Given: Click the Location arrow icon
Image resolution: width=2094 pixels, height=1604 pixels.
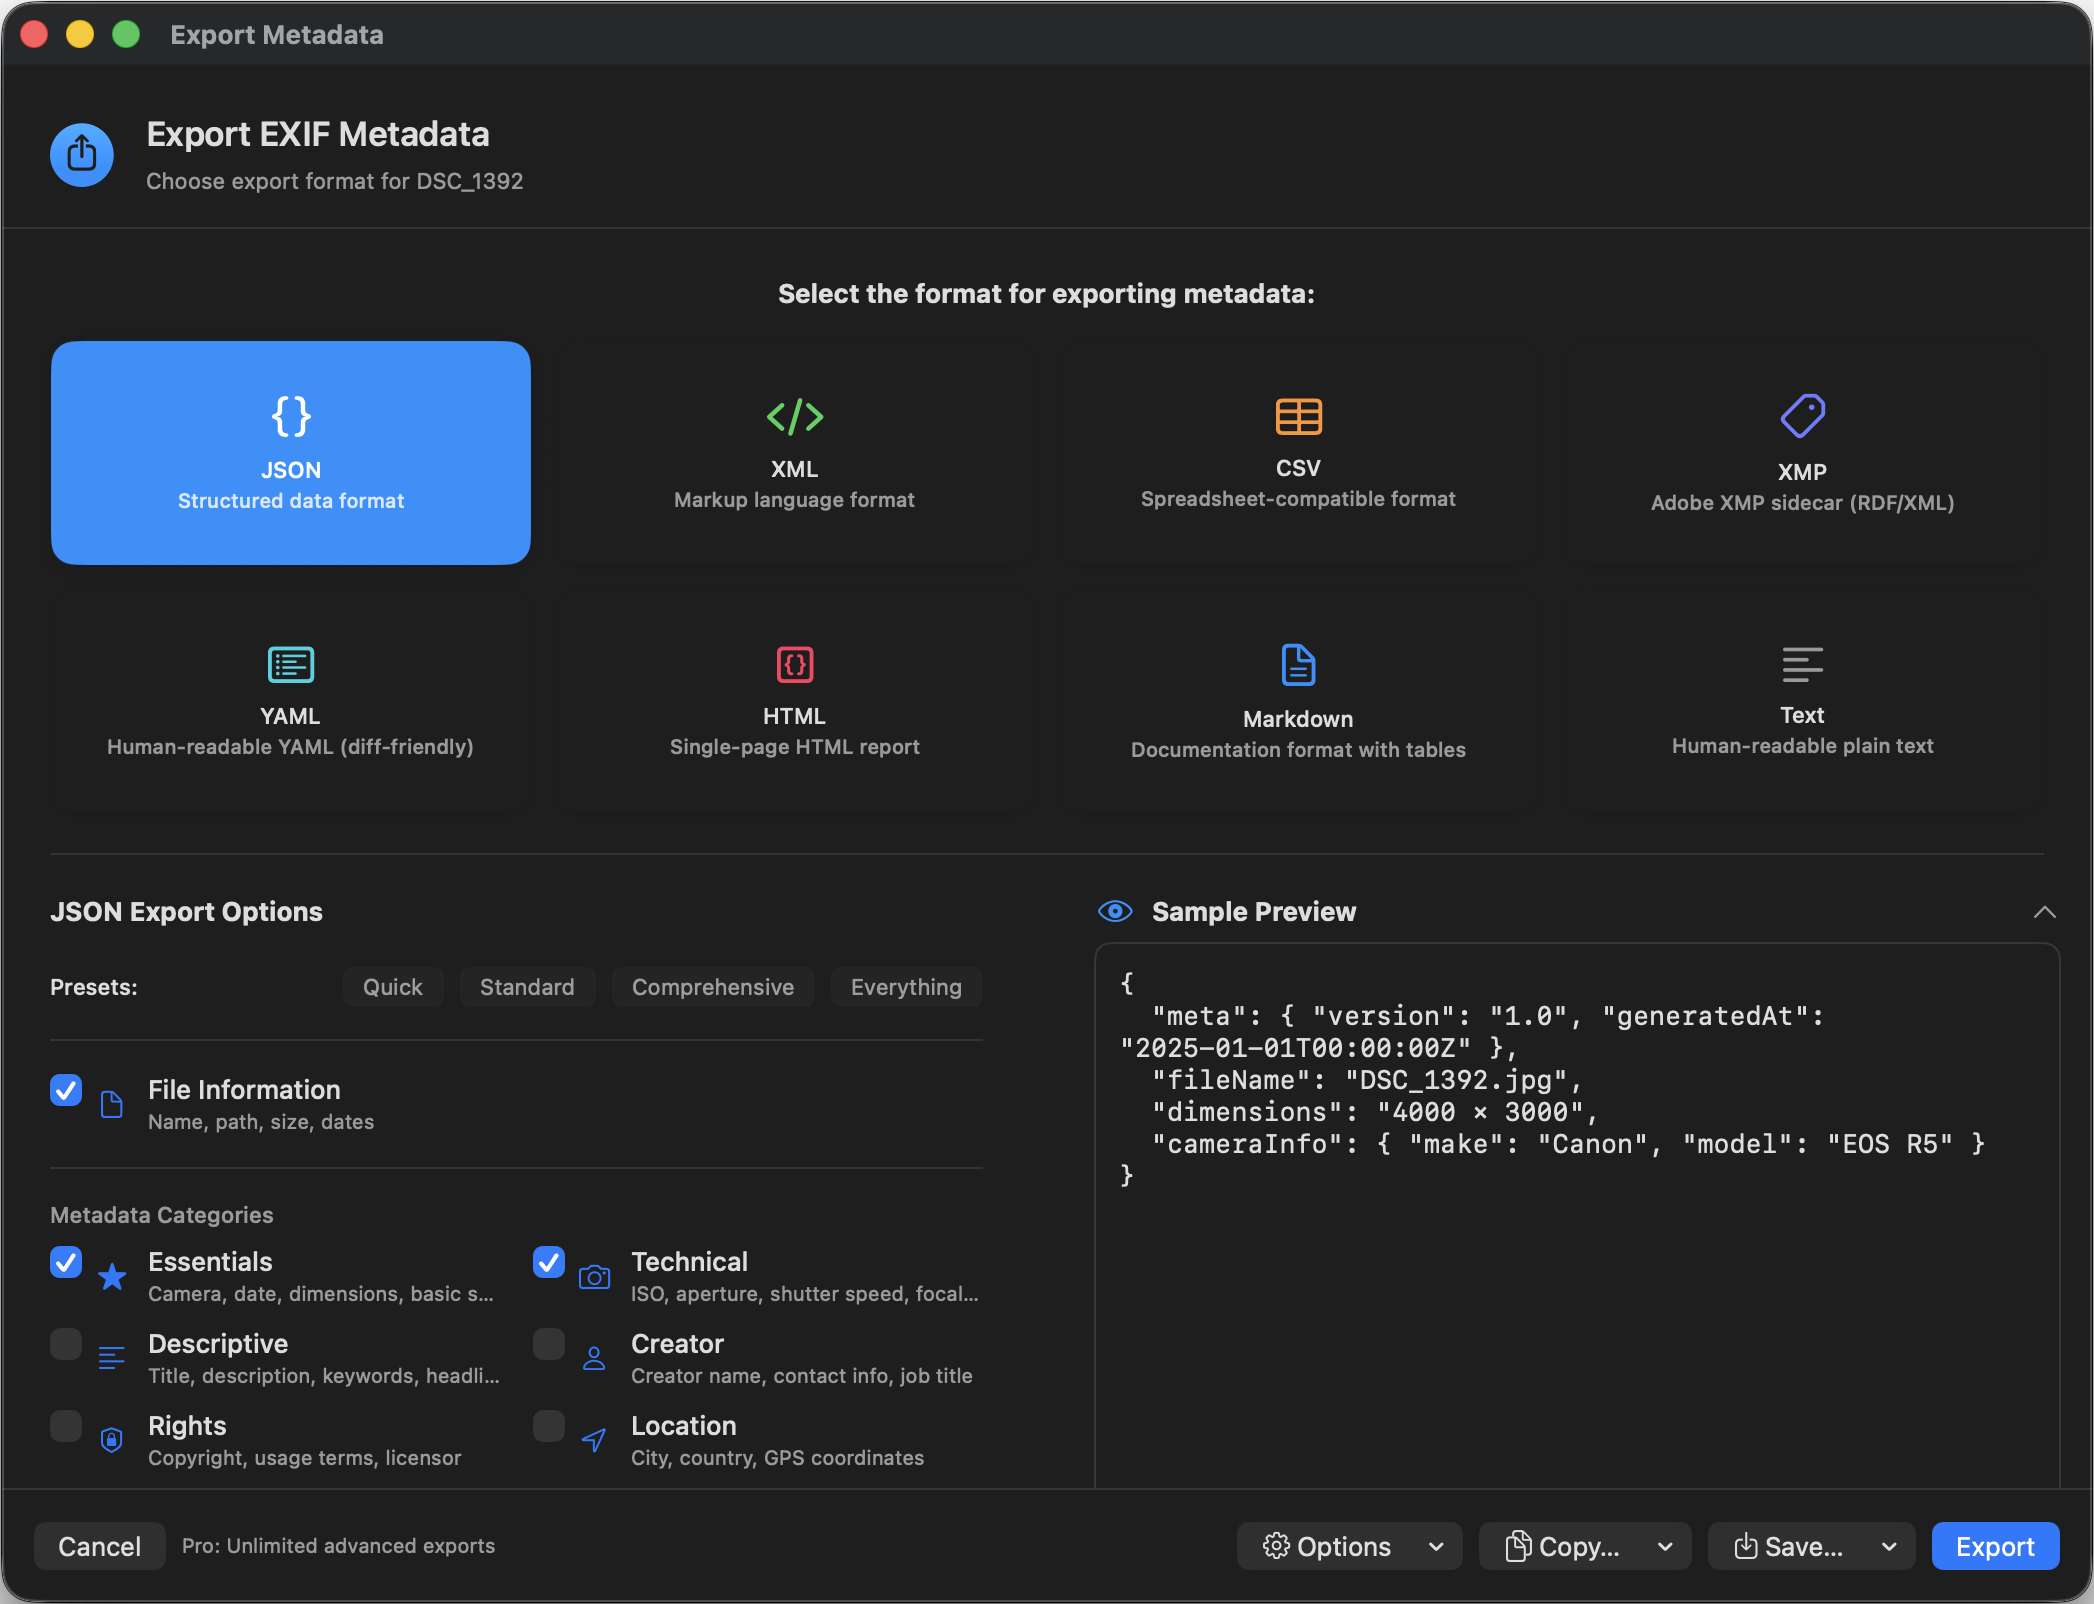Looking at the screenshot, I should click(x=594, y=1440).
